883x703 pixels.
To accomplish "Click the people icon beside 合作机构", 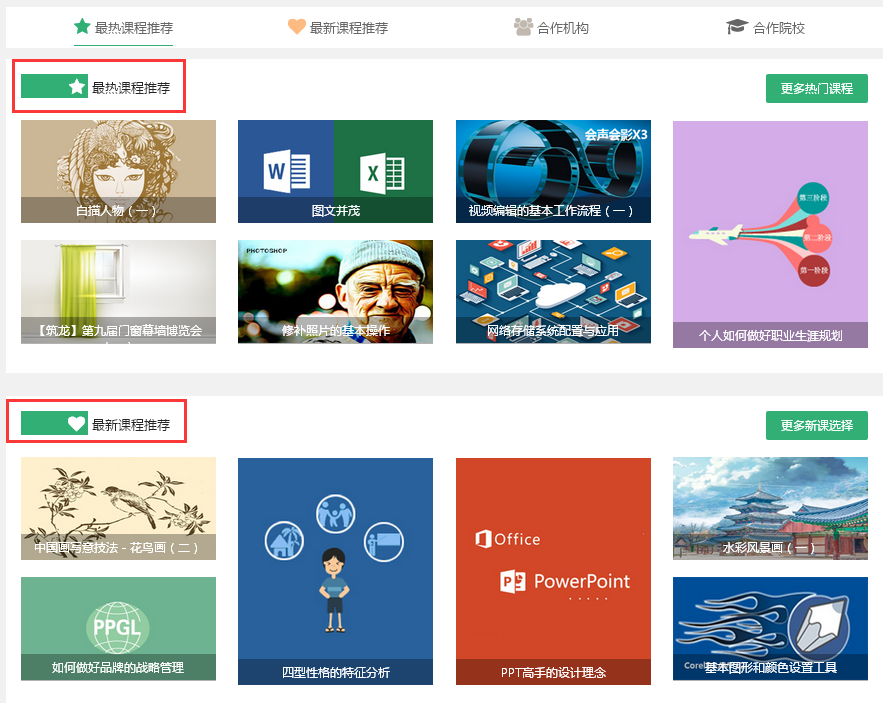I will click(523, 27).
